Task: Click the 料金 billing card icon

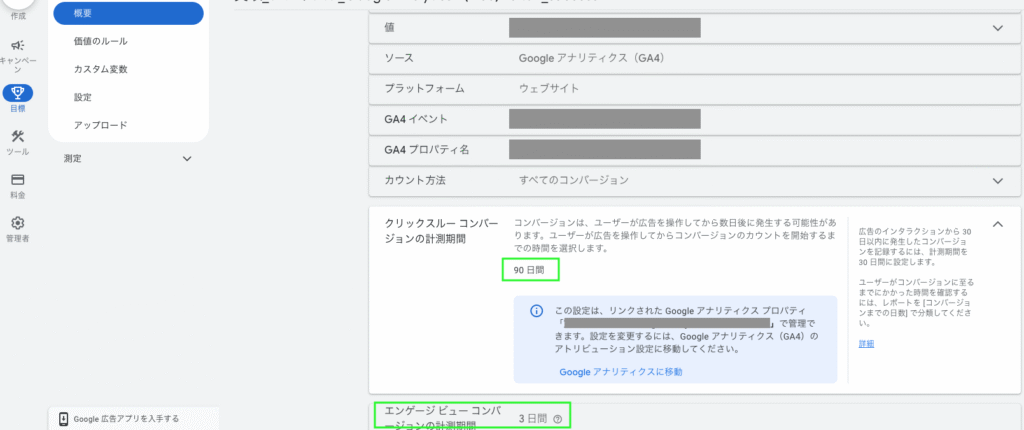Action: [x=18, y=180]
